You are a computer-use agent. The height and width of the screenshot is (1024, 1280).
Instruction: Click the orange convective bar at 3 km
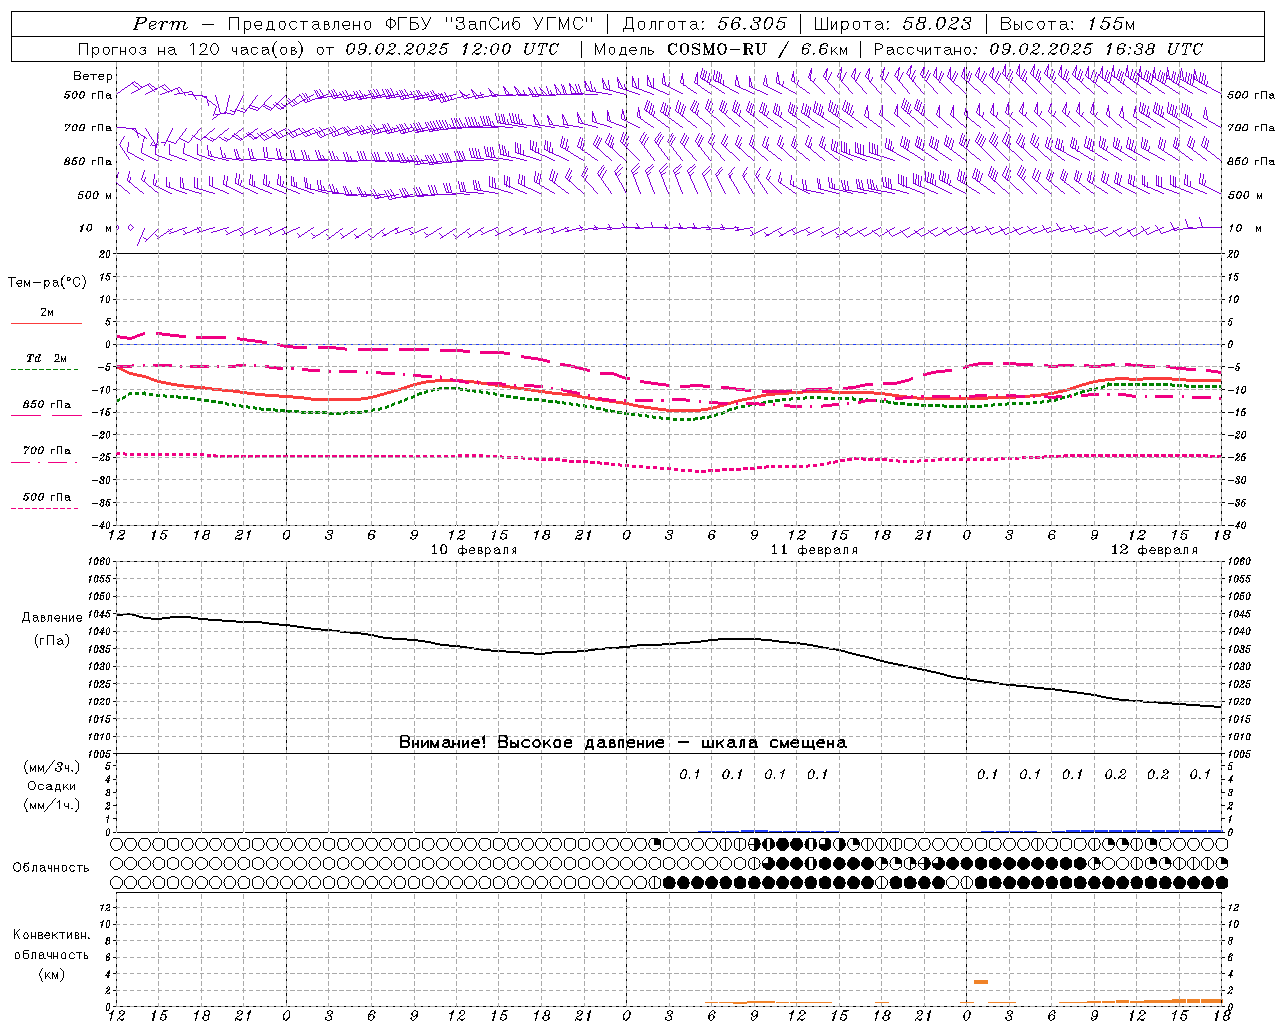coord(981,982)
